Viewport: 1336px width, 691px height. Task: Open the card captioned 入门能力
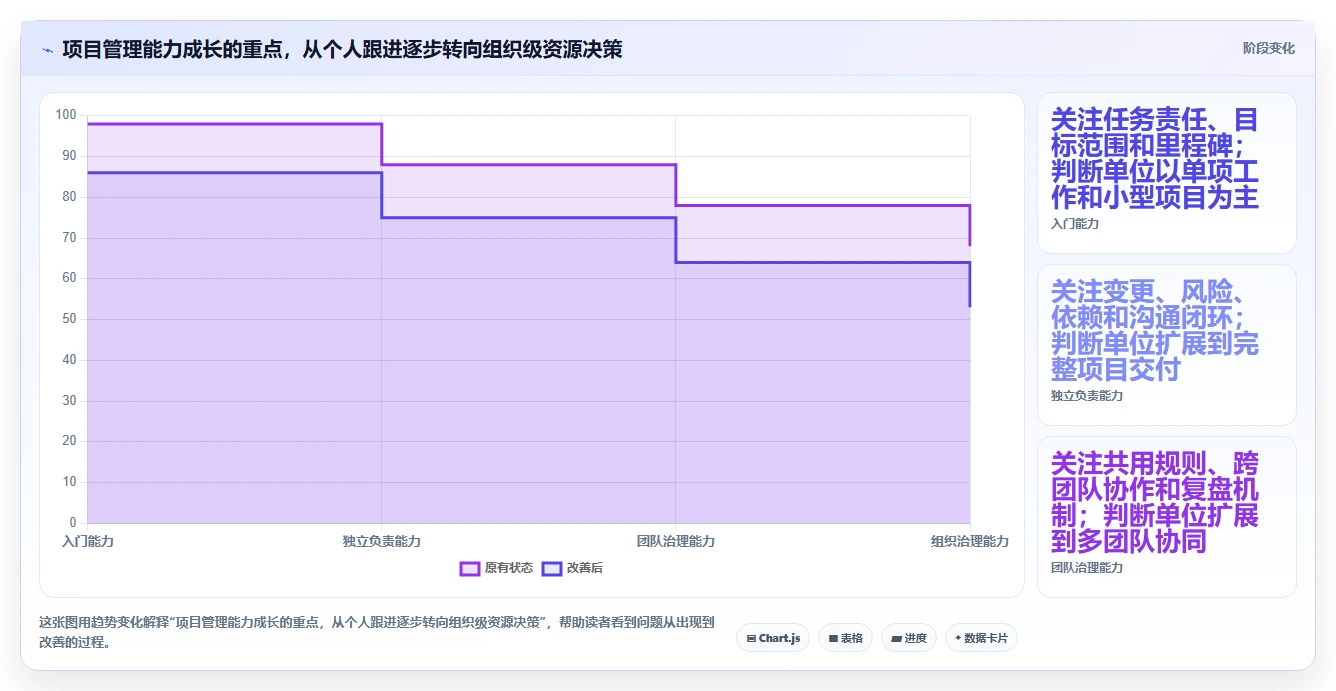(1167, 173)
